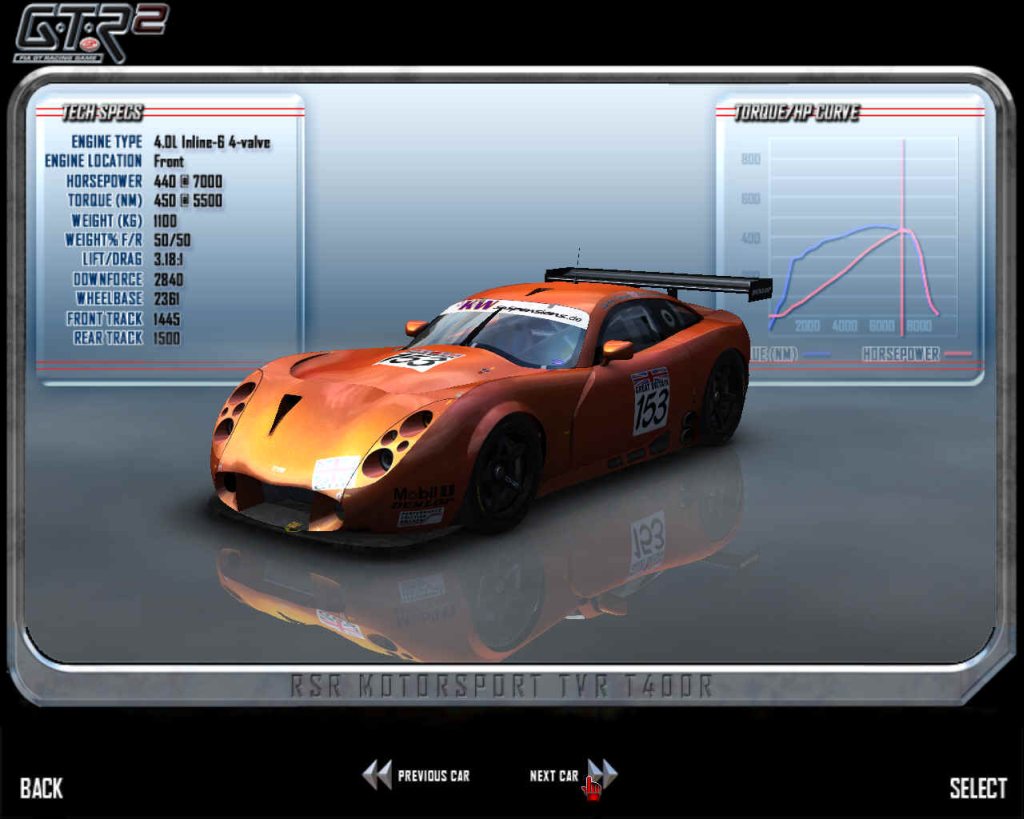Image resolution: width=1024 pixels, height=819 pixels.
Task: Click the ENGINE LOCATION value Front
Action: click(x=168, y=161)
